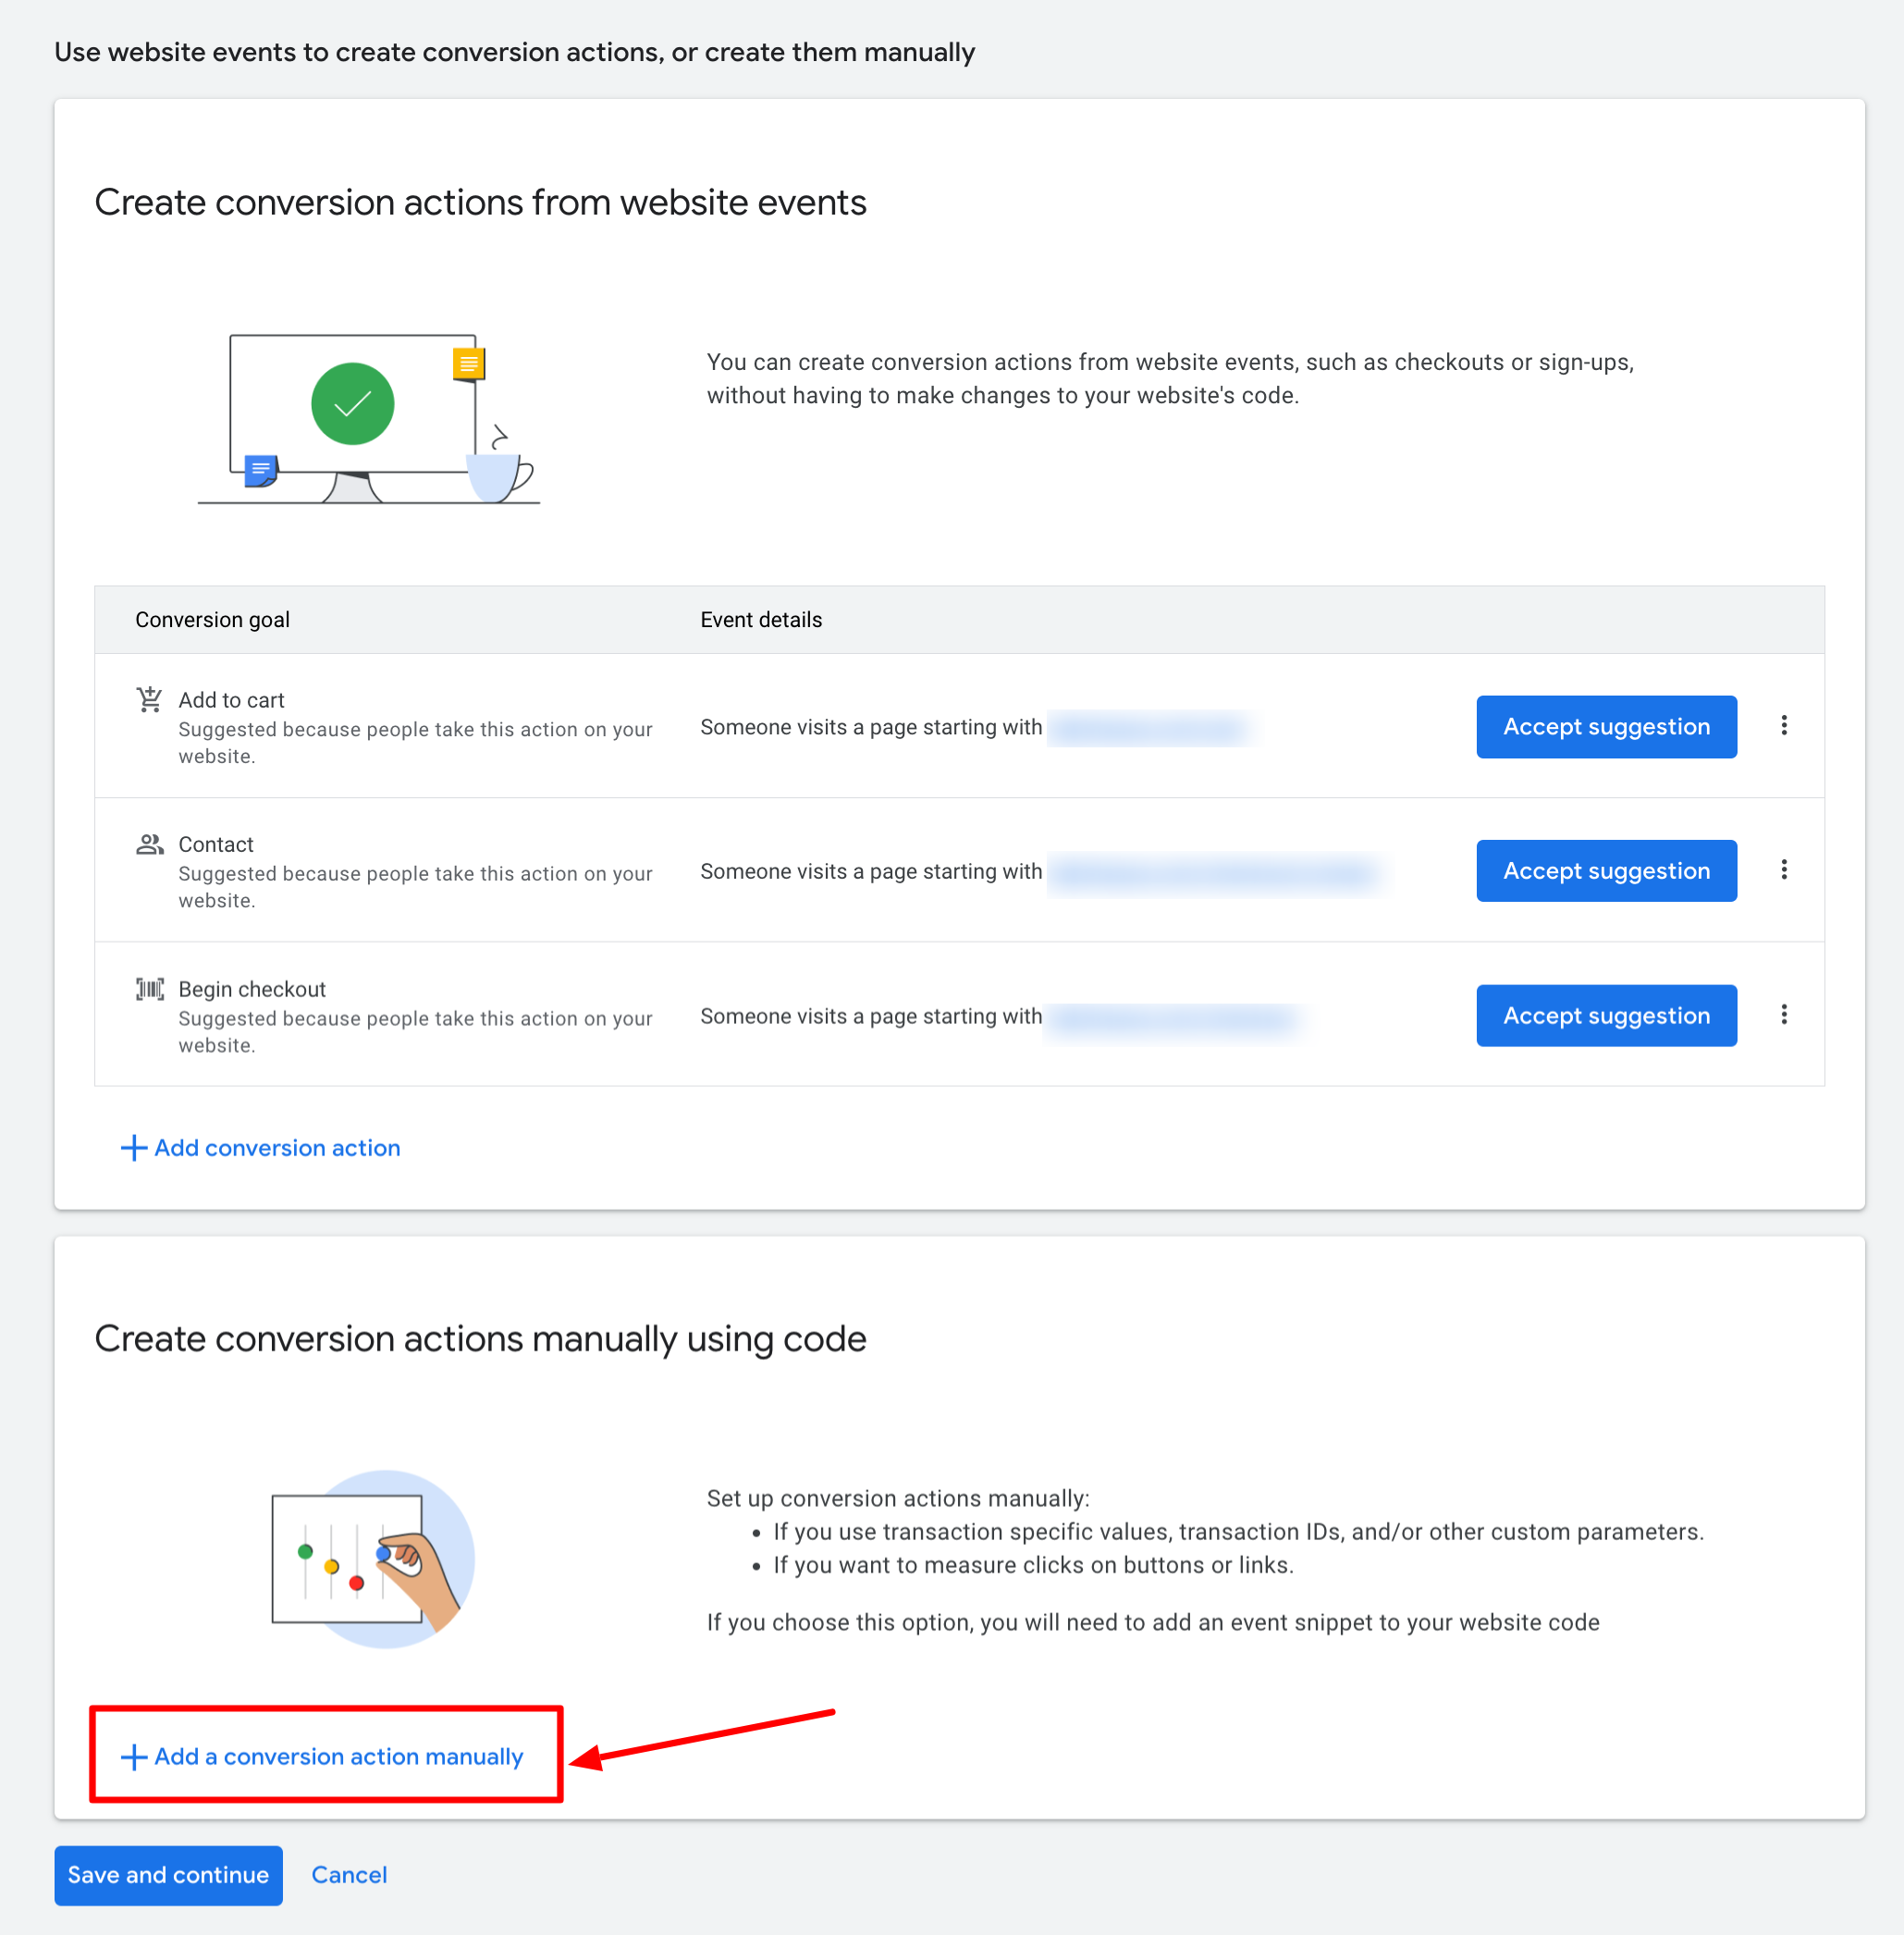Screen dimensions: 1904x1935
Task: Open three-dot menu for Contact row
Action: pos(1783,870)
